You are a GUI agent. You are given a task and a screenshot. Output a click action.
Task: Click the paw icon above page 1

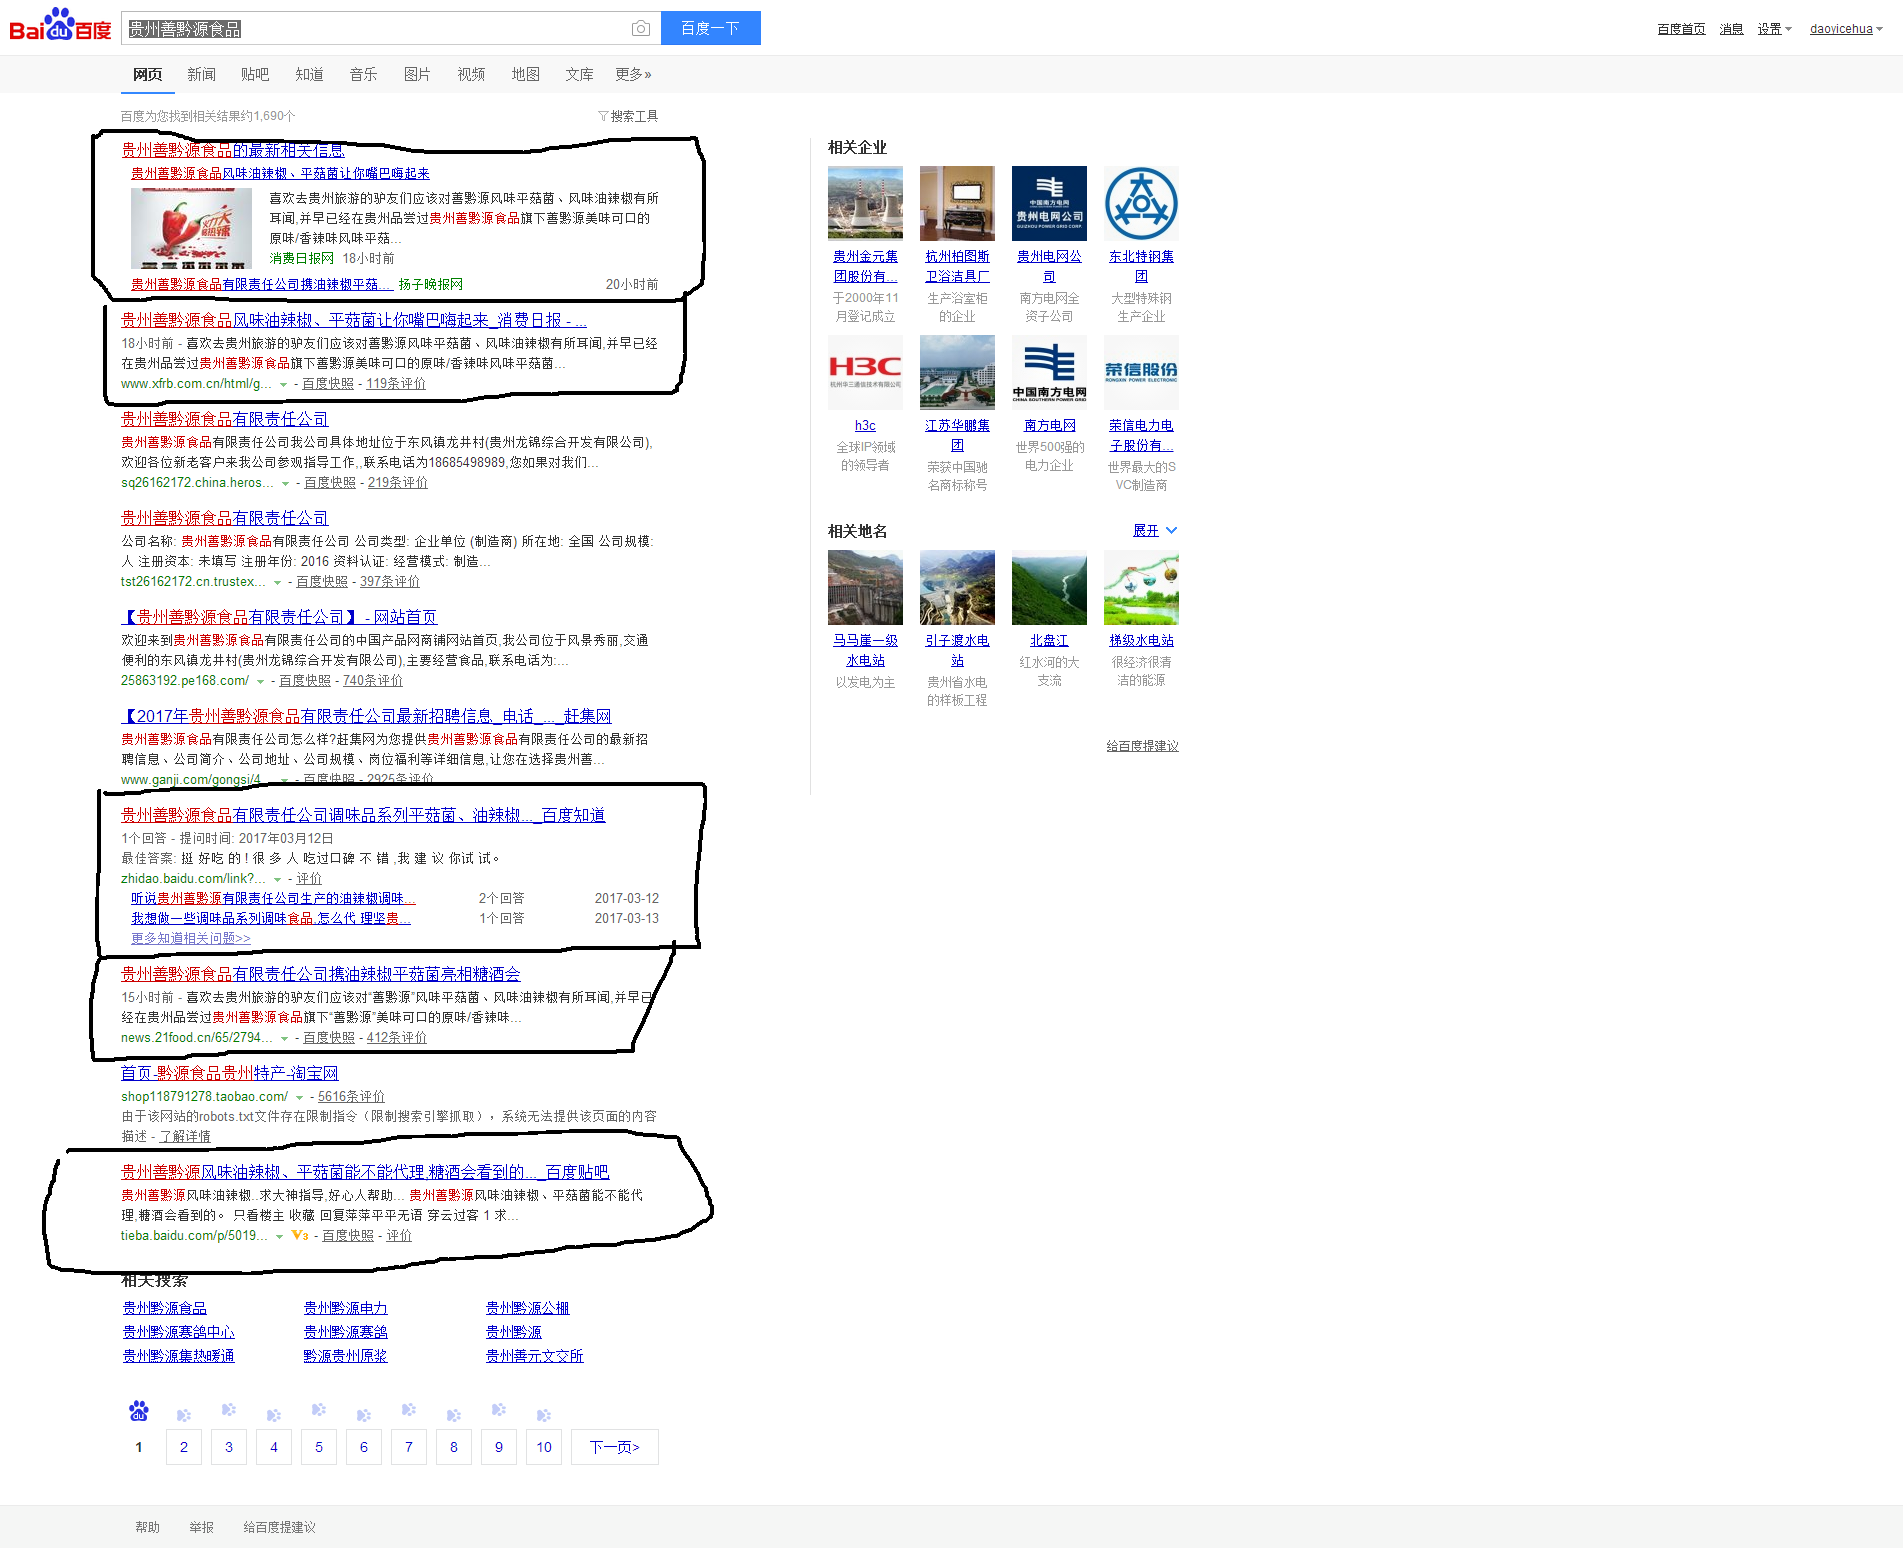point(139,1411)
